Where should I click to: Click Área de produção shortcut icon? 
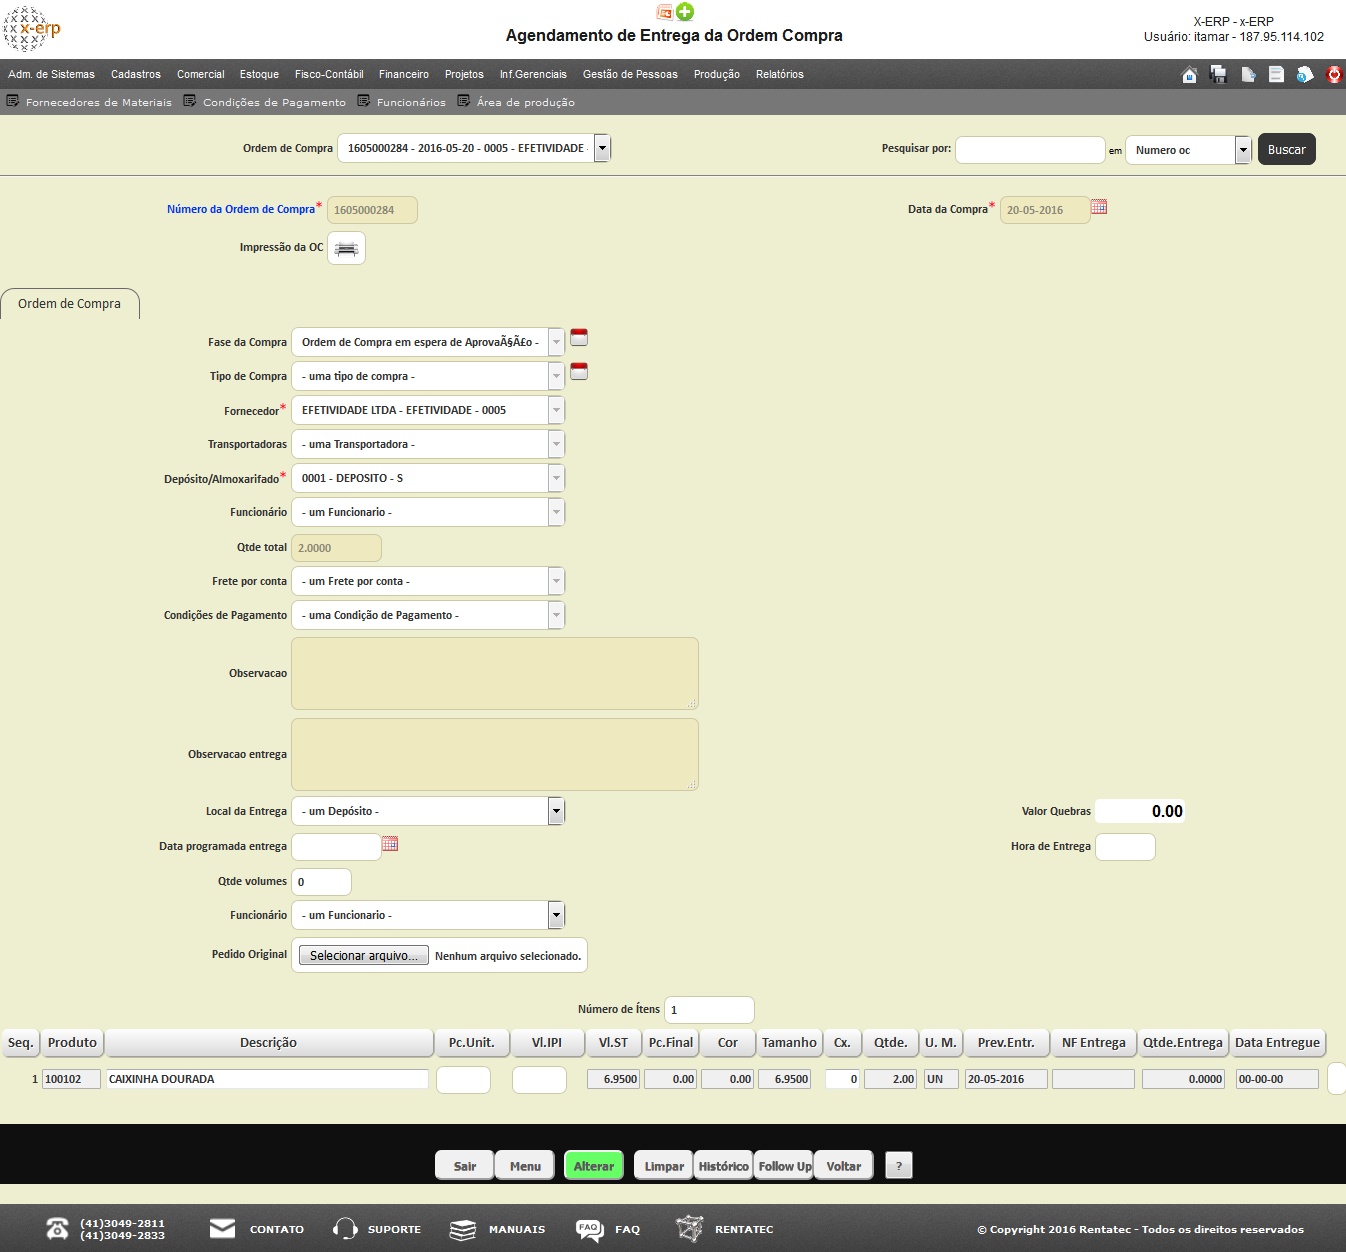pos(464,101)
